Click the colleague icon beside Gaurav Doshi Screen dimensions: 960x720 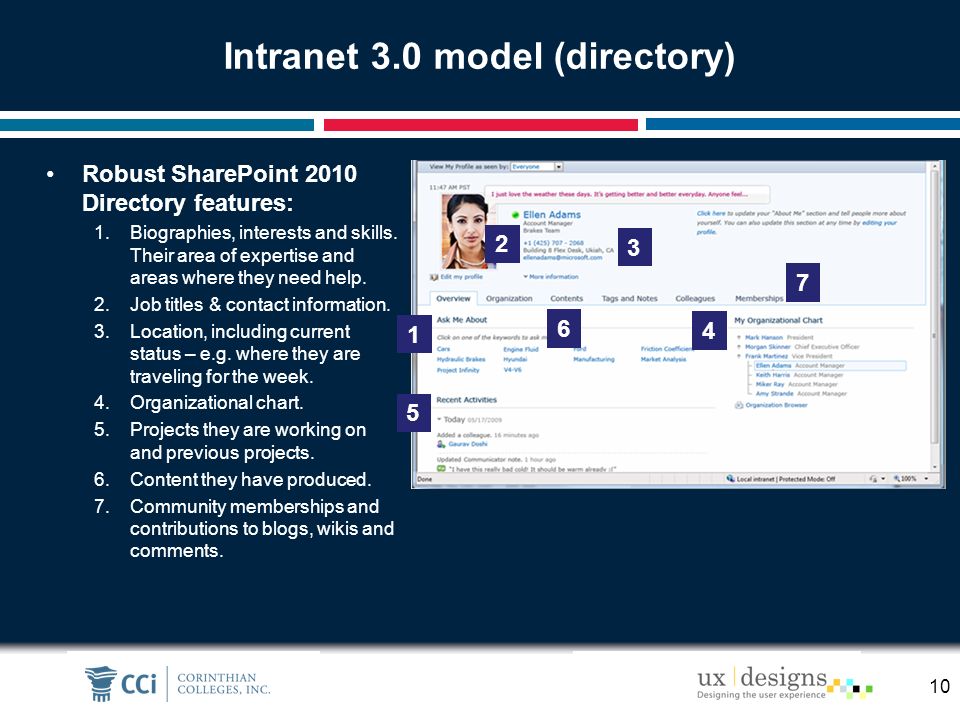click(441, 444)
